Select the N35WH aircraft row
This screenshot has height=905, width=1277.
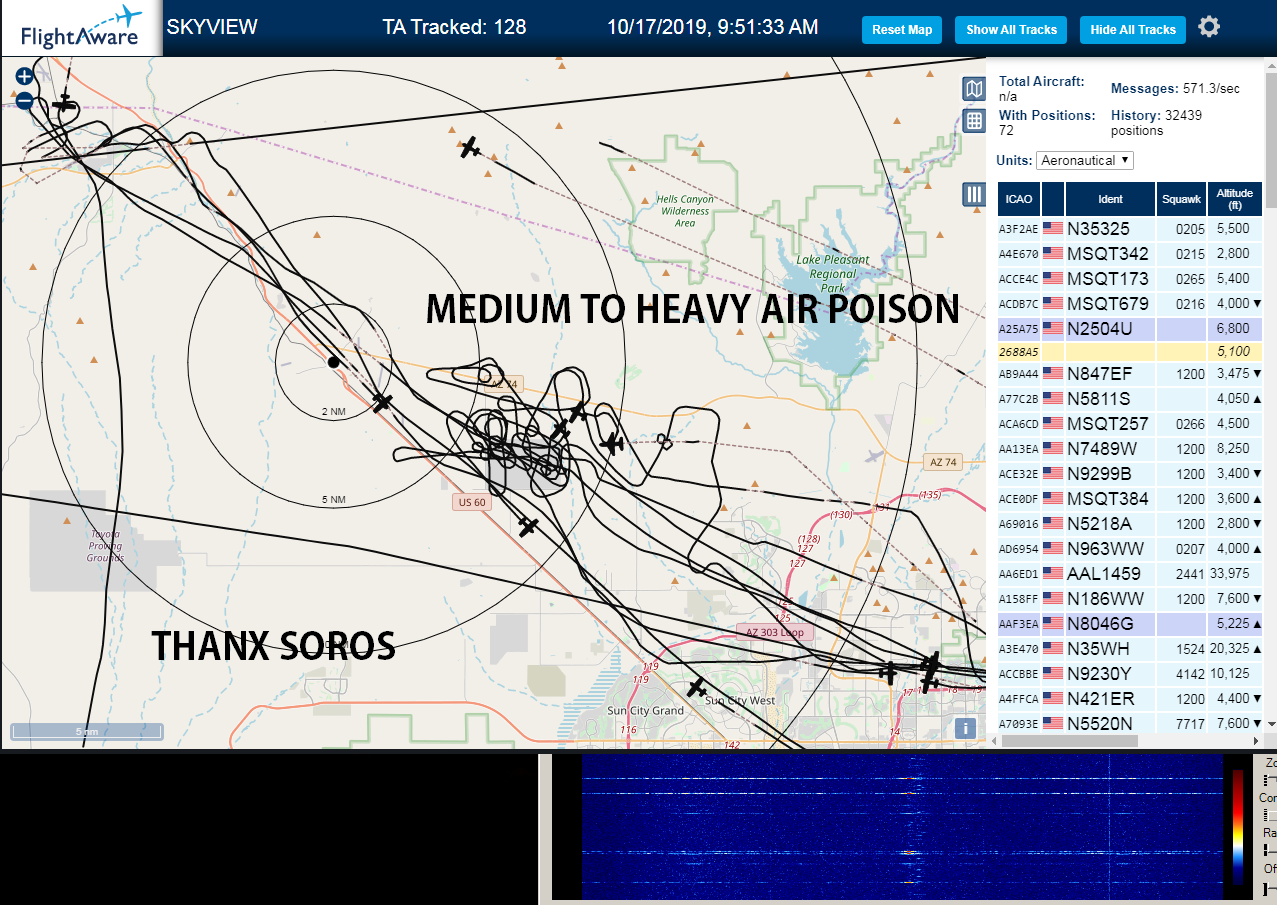coord(1130,648)
